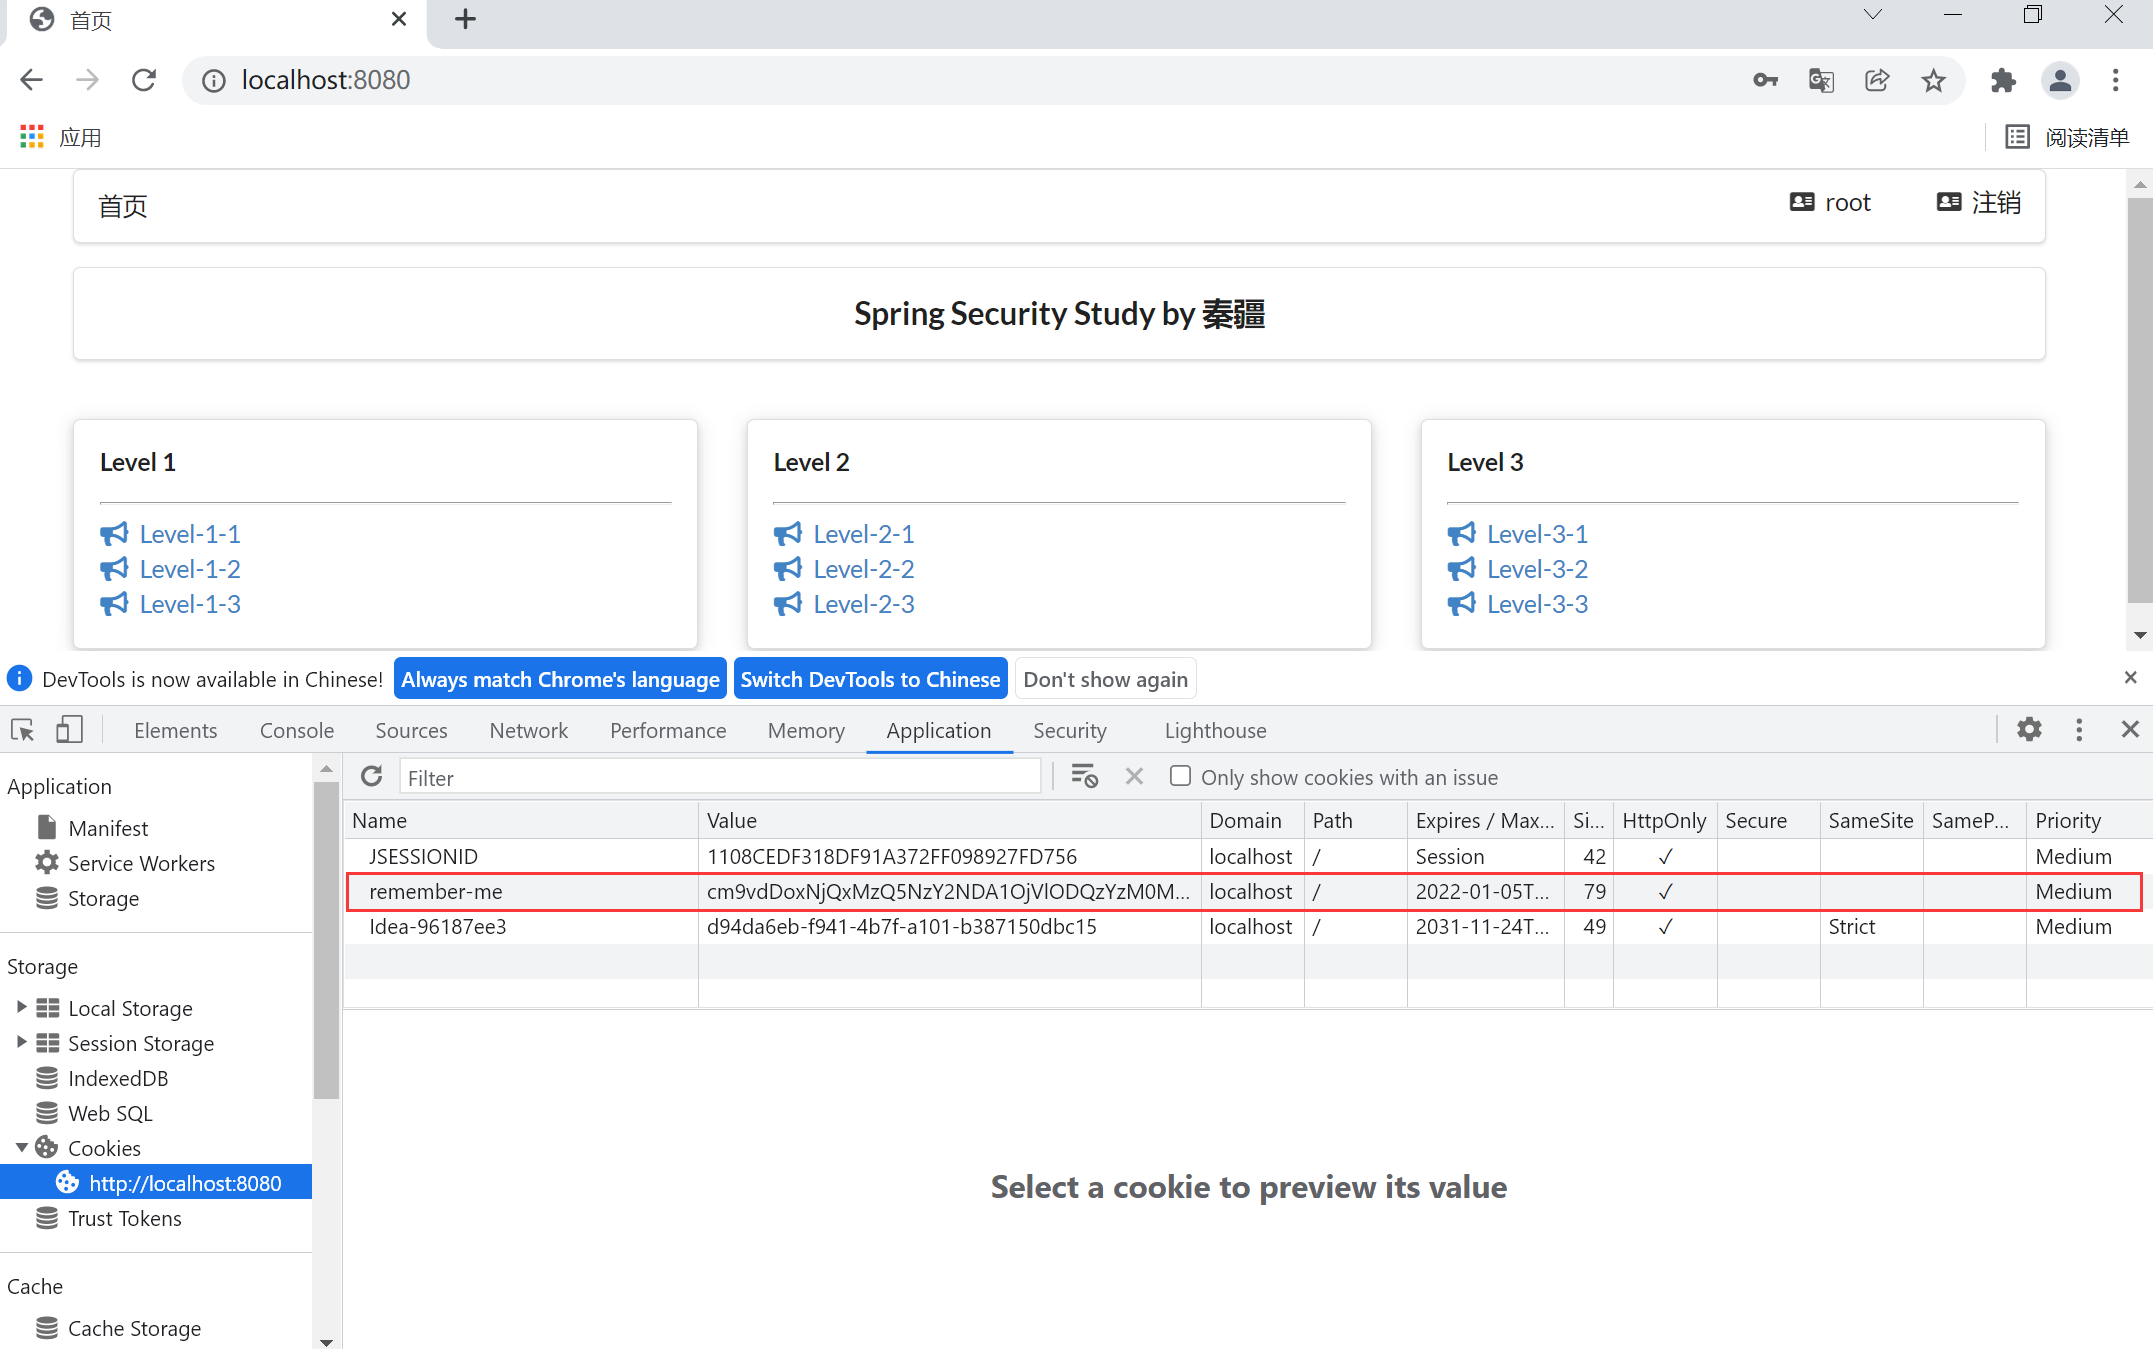The height and width of the screenshot is (1349, 2153).
Task: Switch to the Sources tab
Action: pos(411,731)
